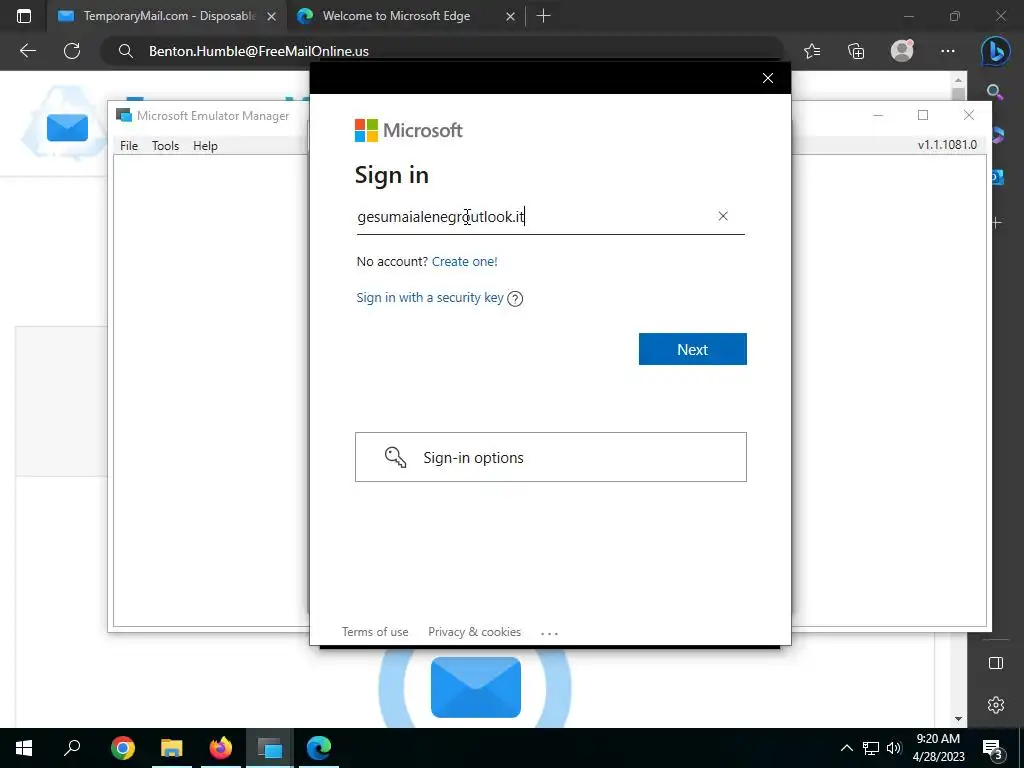This screenshot has width=1024, height=768.
Task: Launch Google Chrome from taskbar
Action: 123,748
